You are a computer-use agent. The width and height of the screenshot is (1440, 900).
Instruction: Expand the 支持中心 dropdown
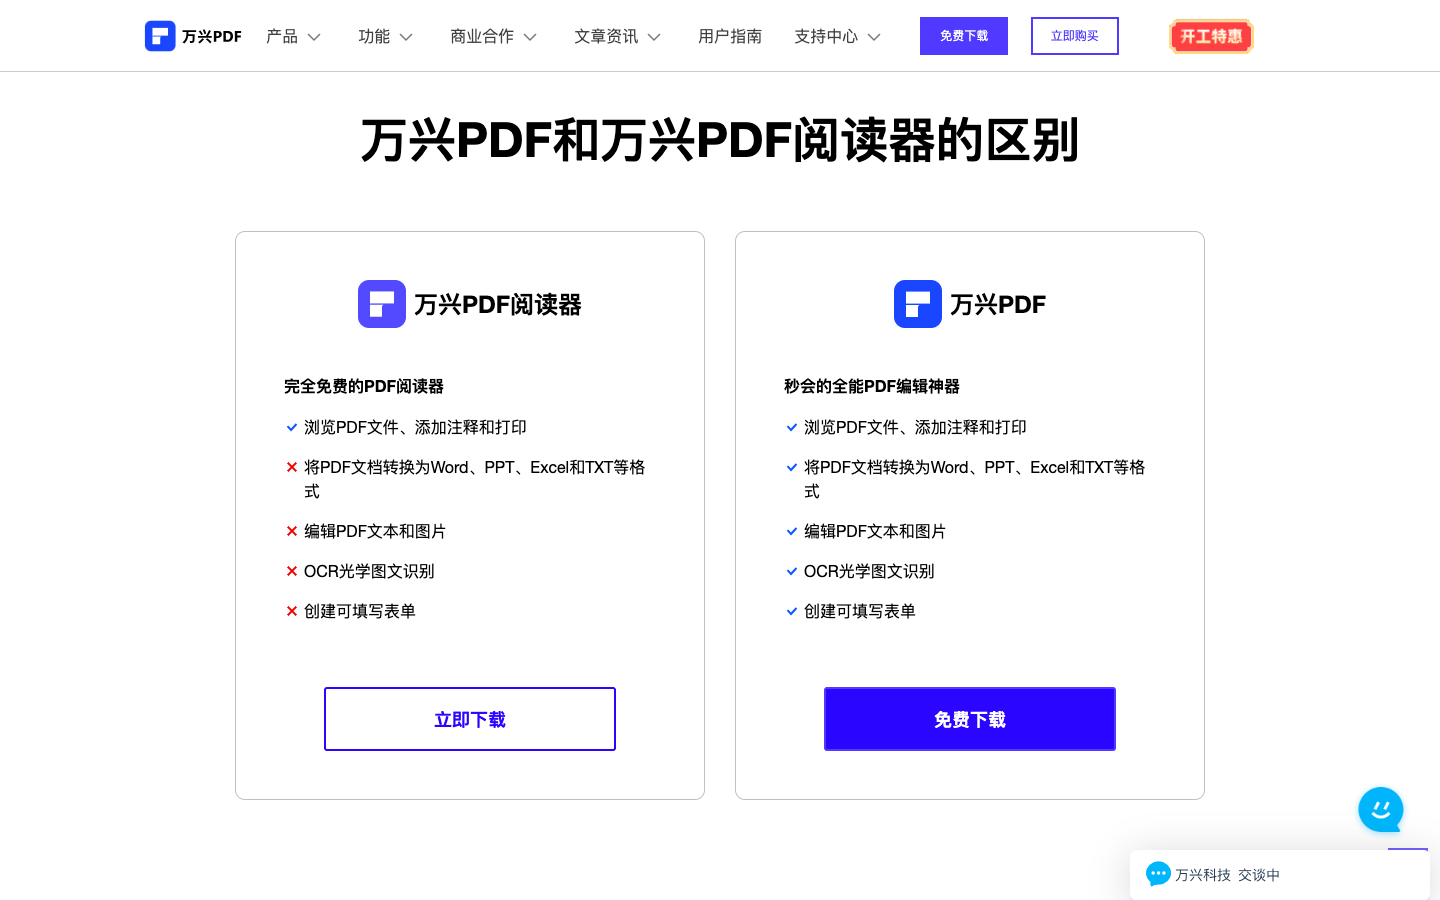pyautogui.click(x=837, y=36)
